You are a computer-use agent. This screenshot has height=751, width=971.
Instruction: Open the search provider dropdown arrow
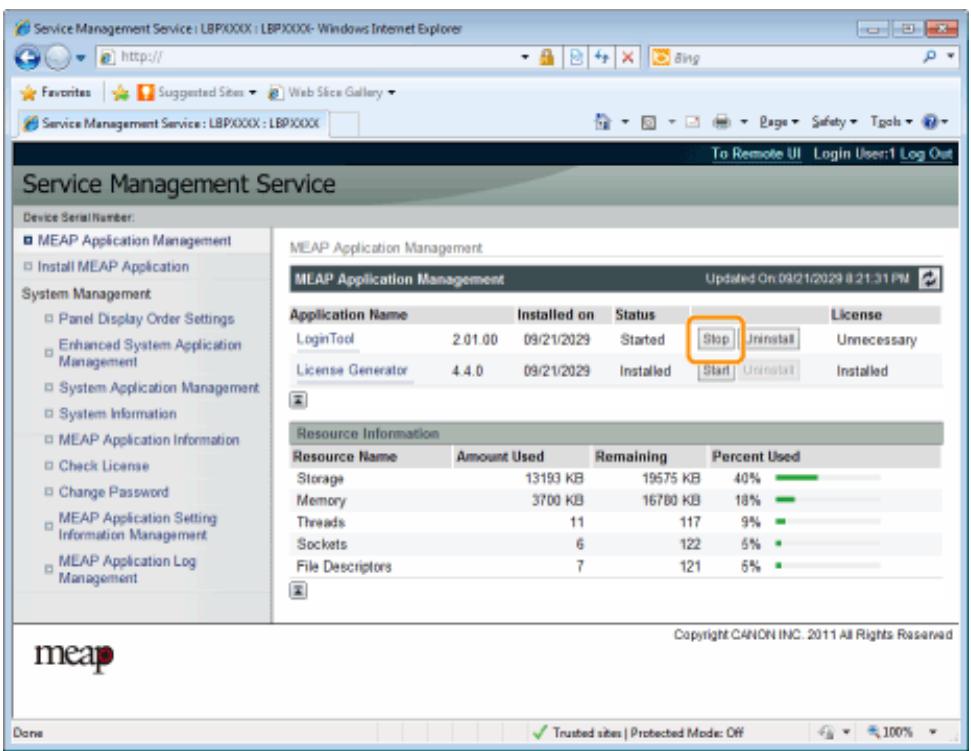951,56
